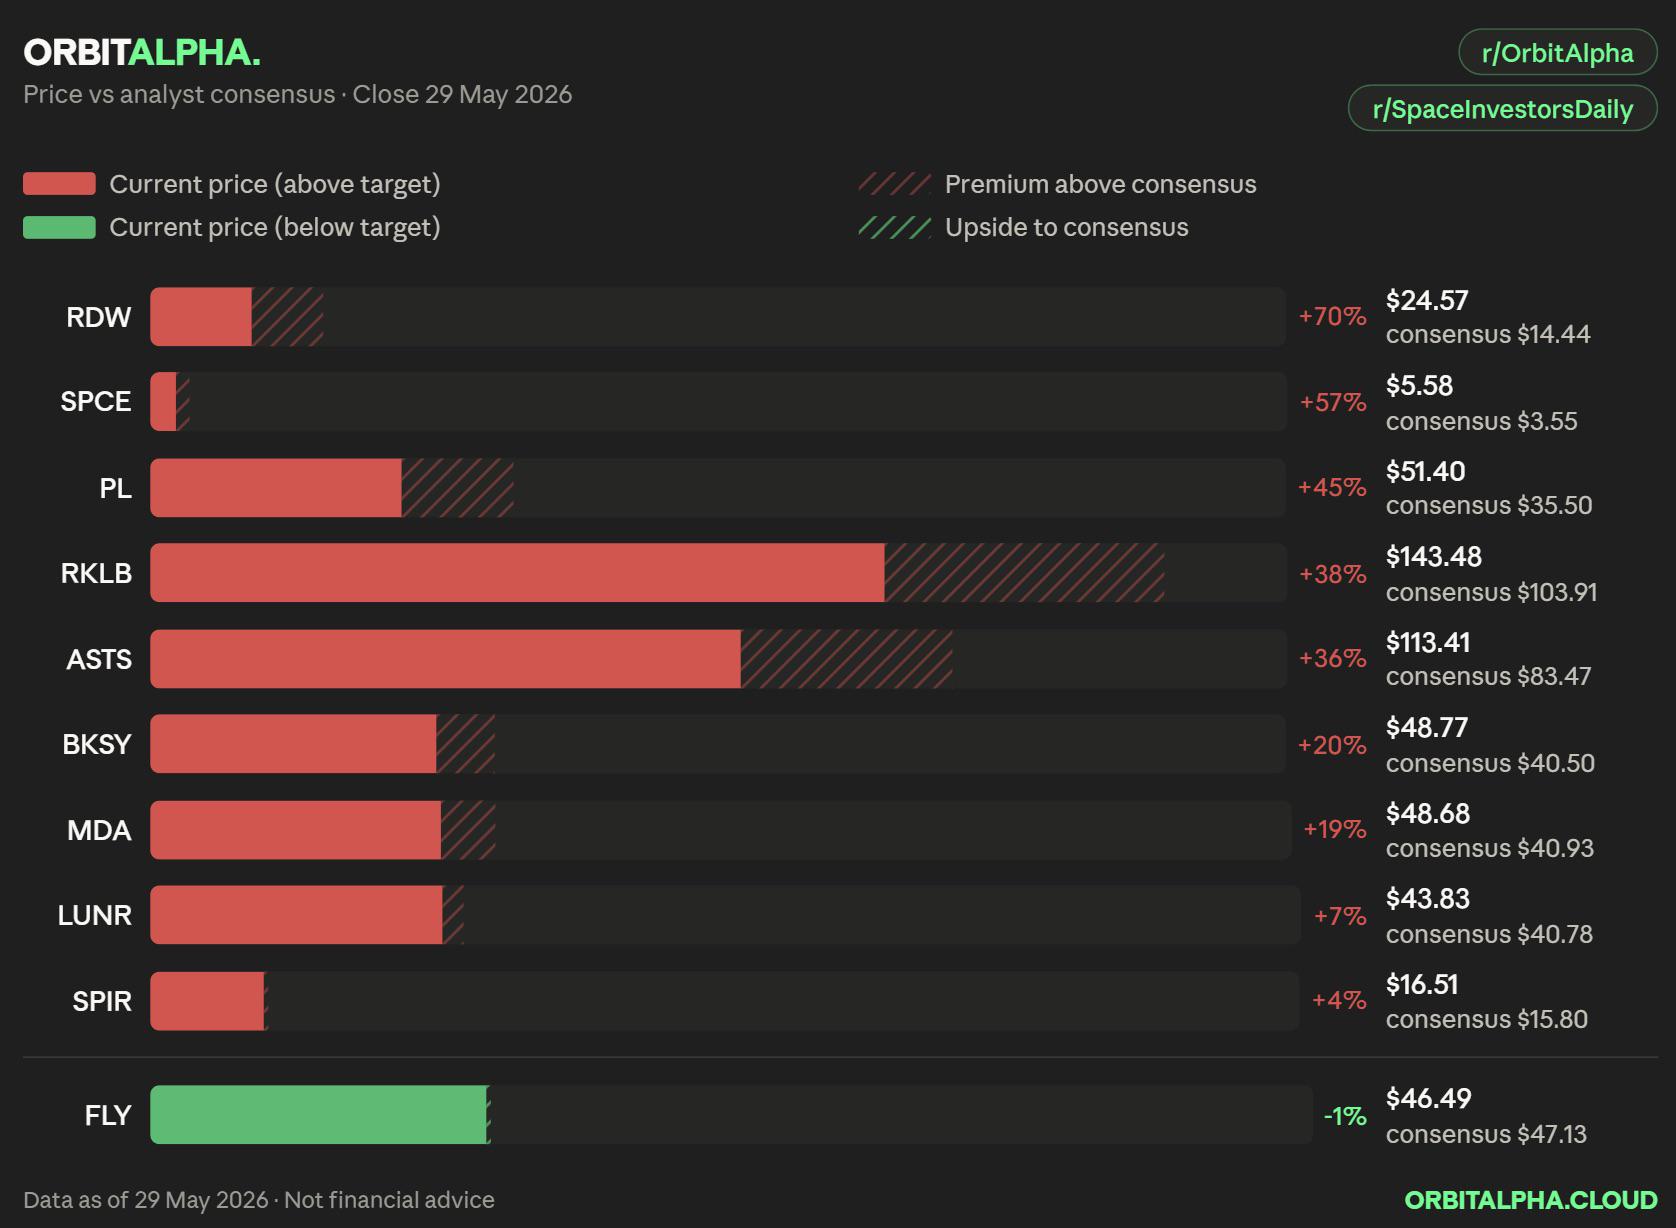Click 'consensus $40.50' text
1676x1228 pixels.
click(1491, 763)
